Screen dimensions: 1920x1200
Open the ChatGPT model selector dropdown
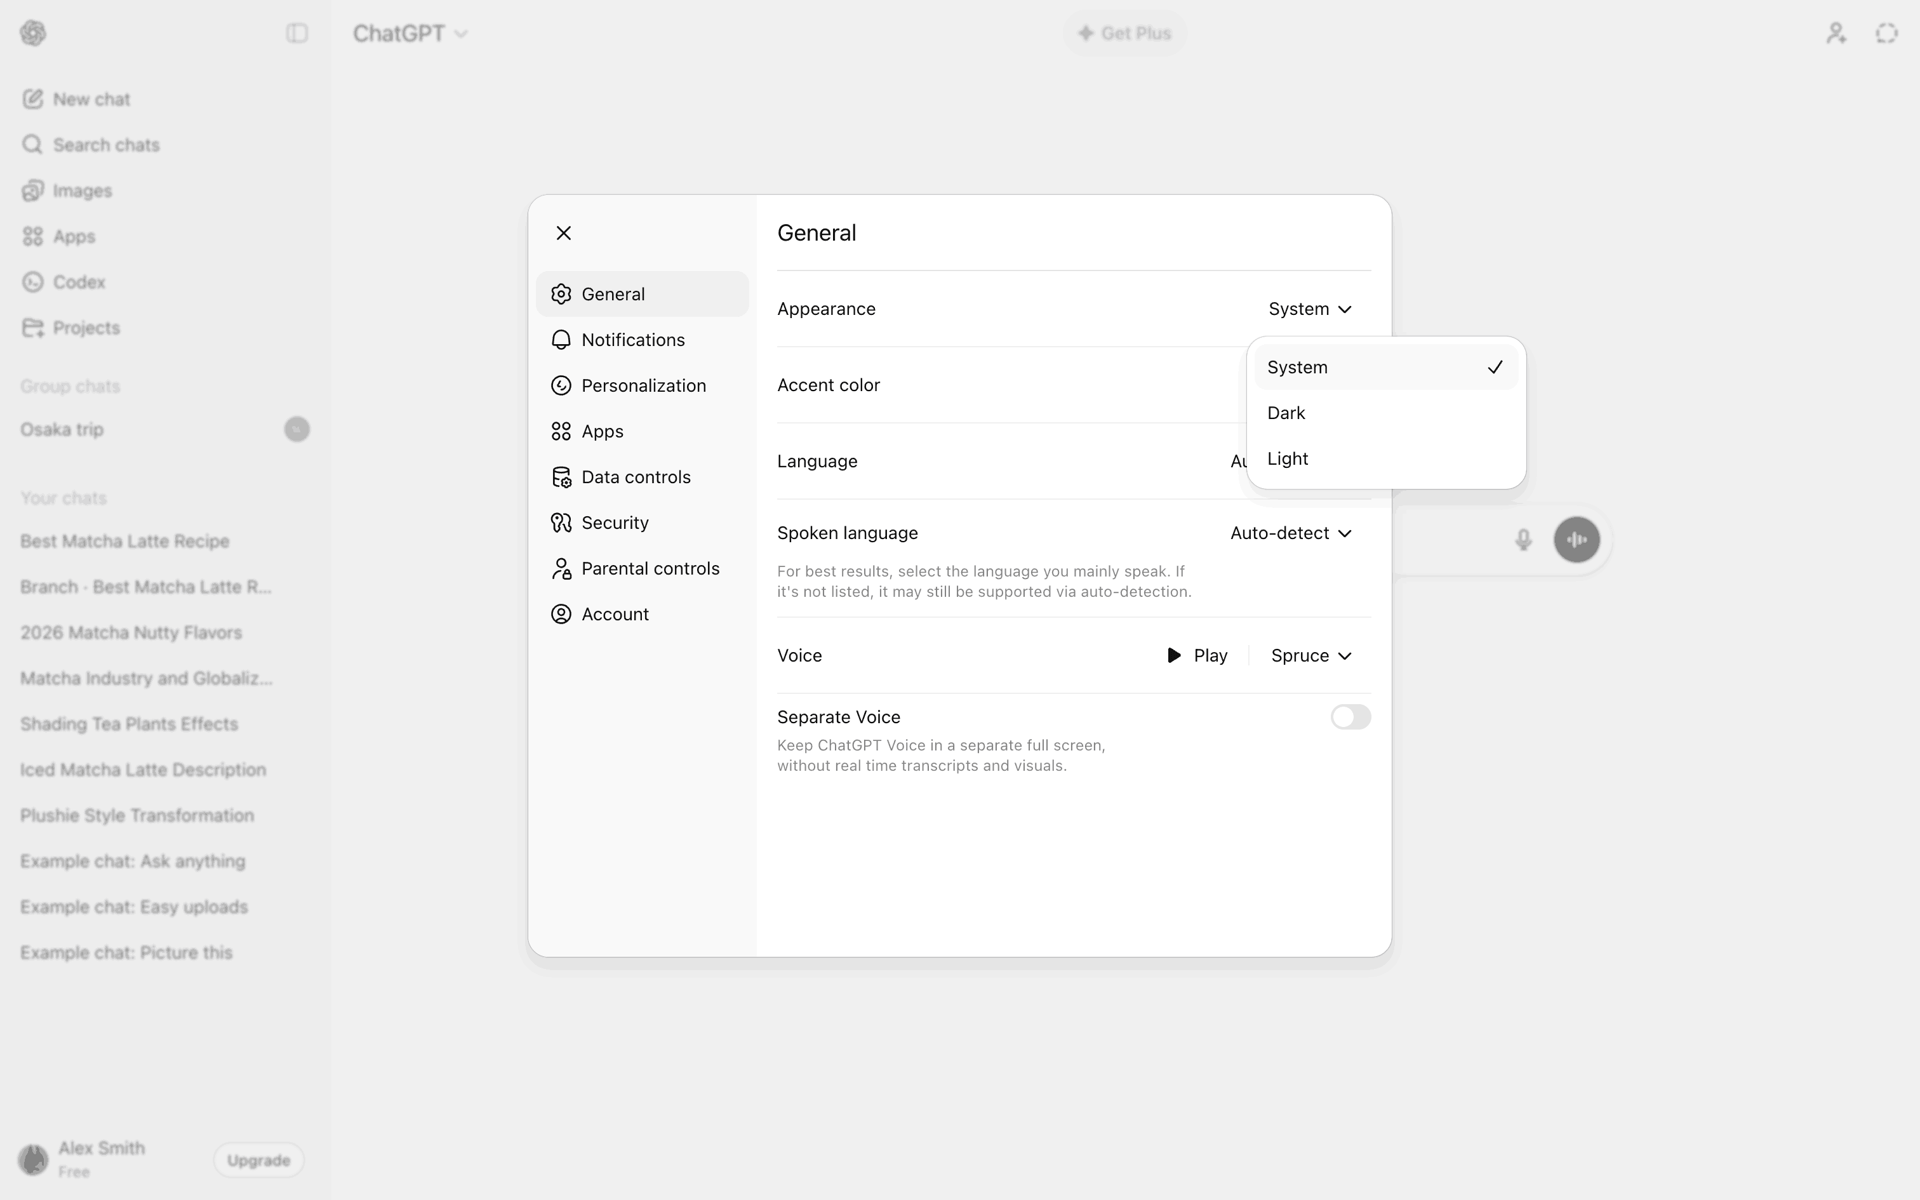click(x=410, y=33)
